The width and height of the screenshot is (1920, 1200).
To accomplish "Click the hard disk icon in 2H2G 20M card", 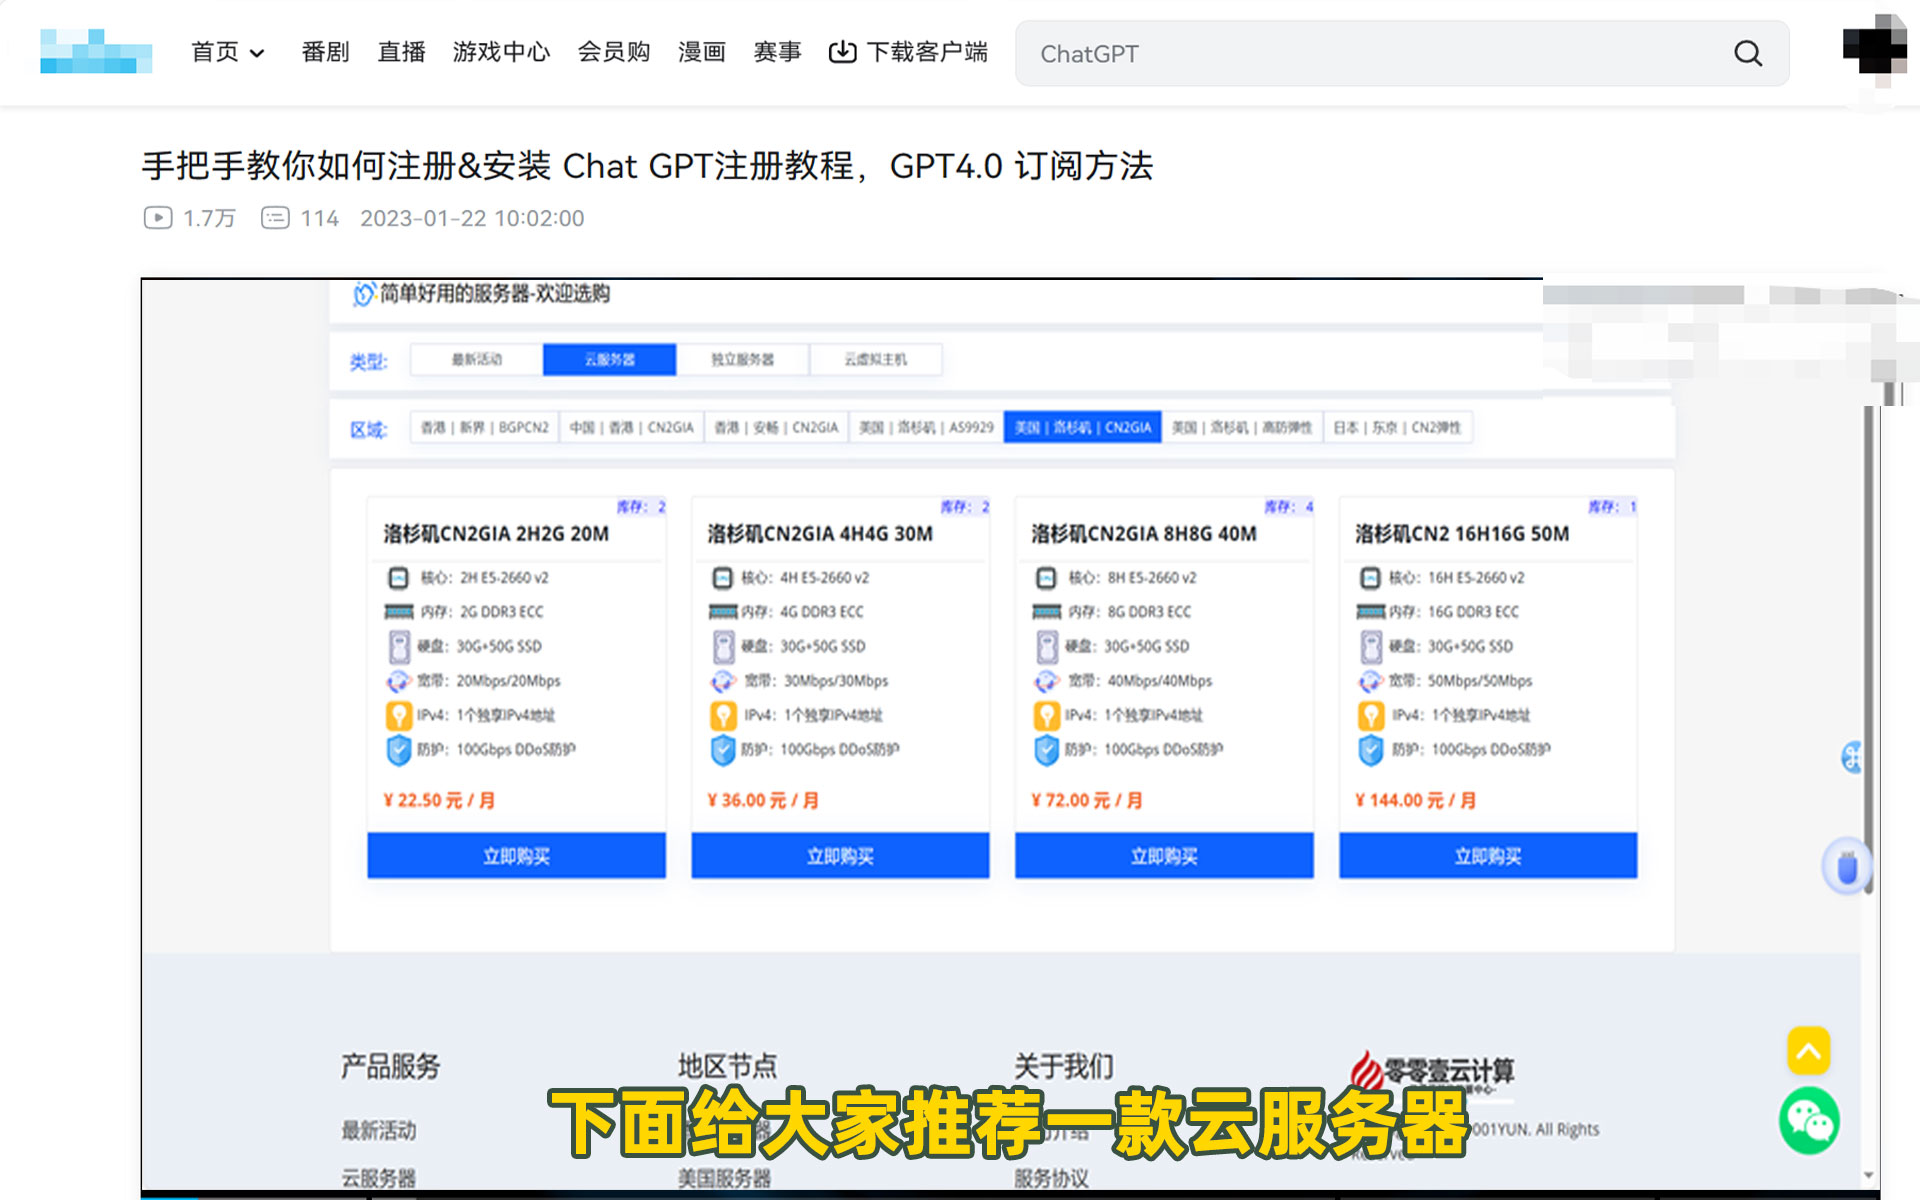I will (399, 647).
